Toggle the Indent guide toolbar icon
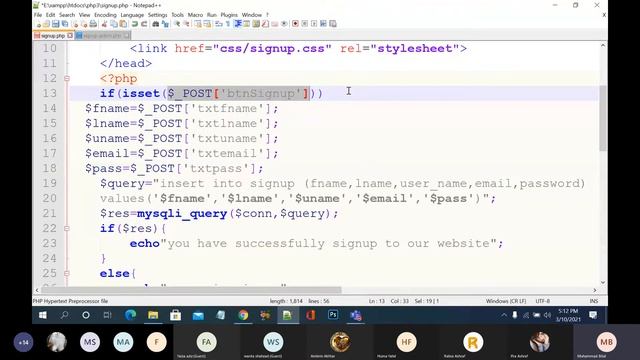640x360 pixels. coord(238,24)
